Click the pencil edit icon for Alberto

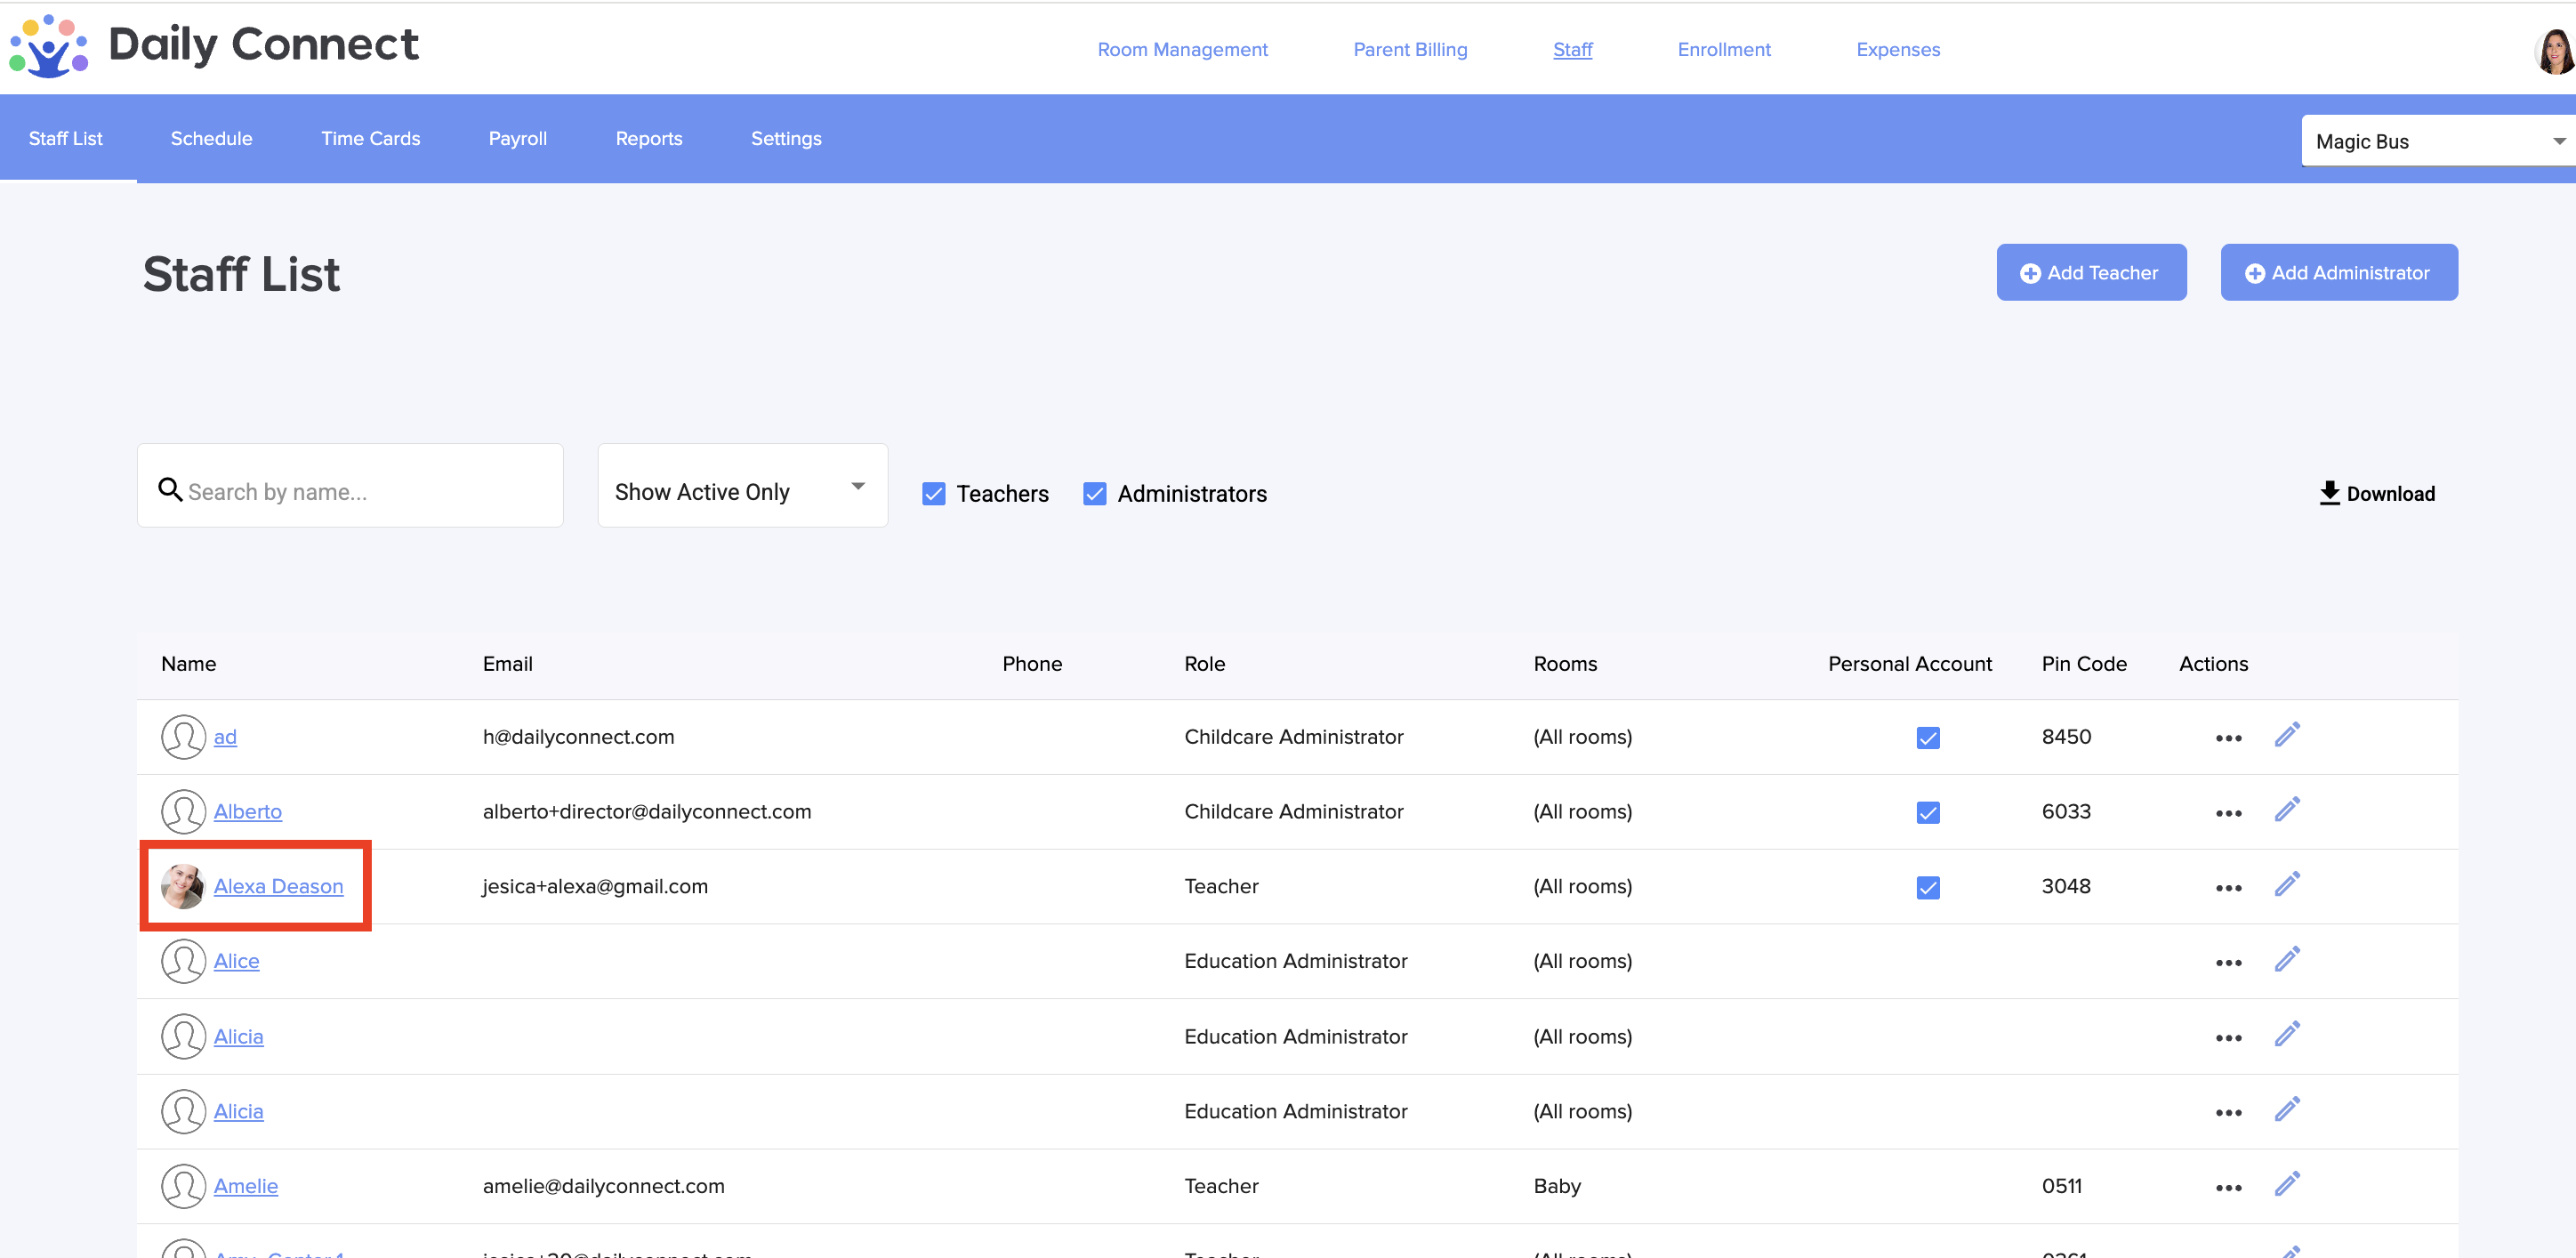point(2287,809)
